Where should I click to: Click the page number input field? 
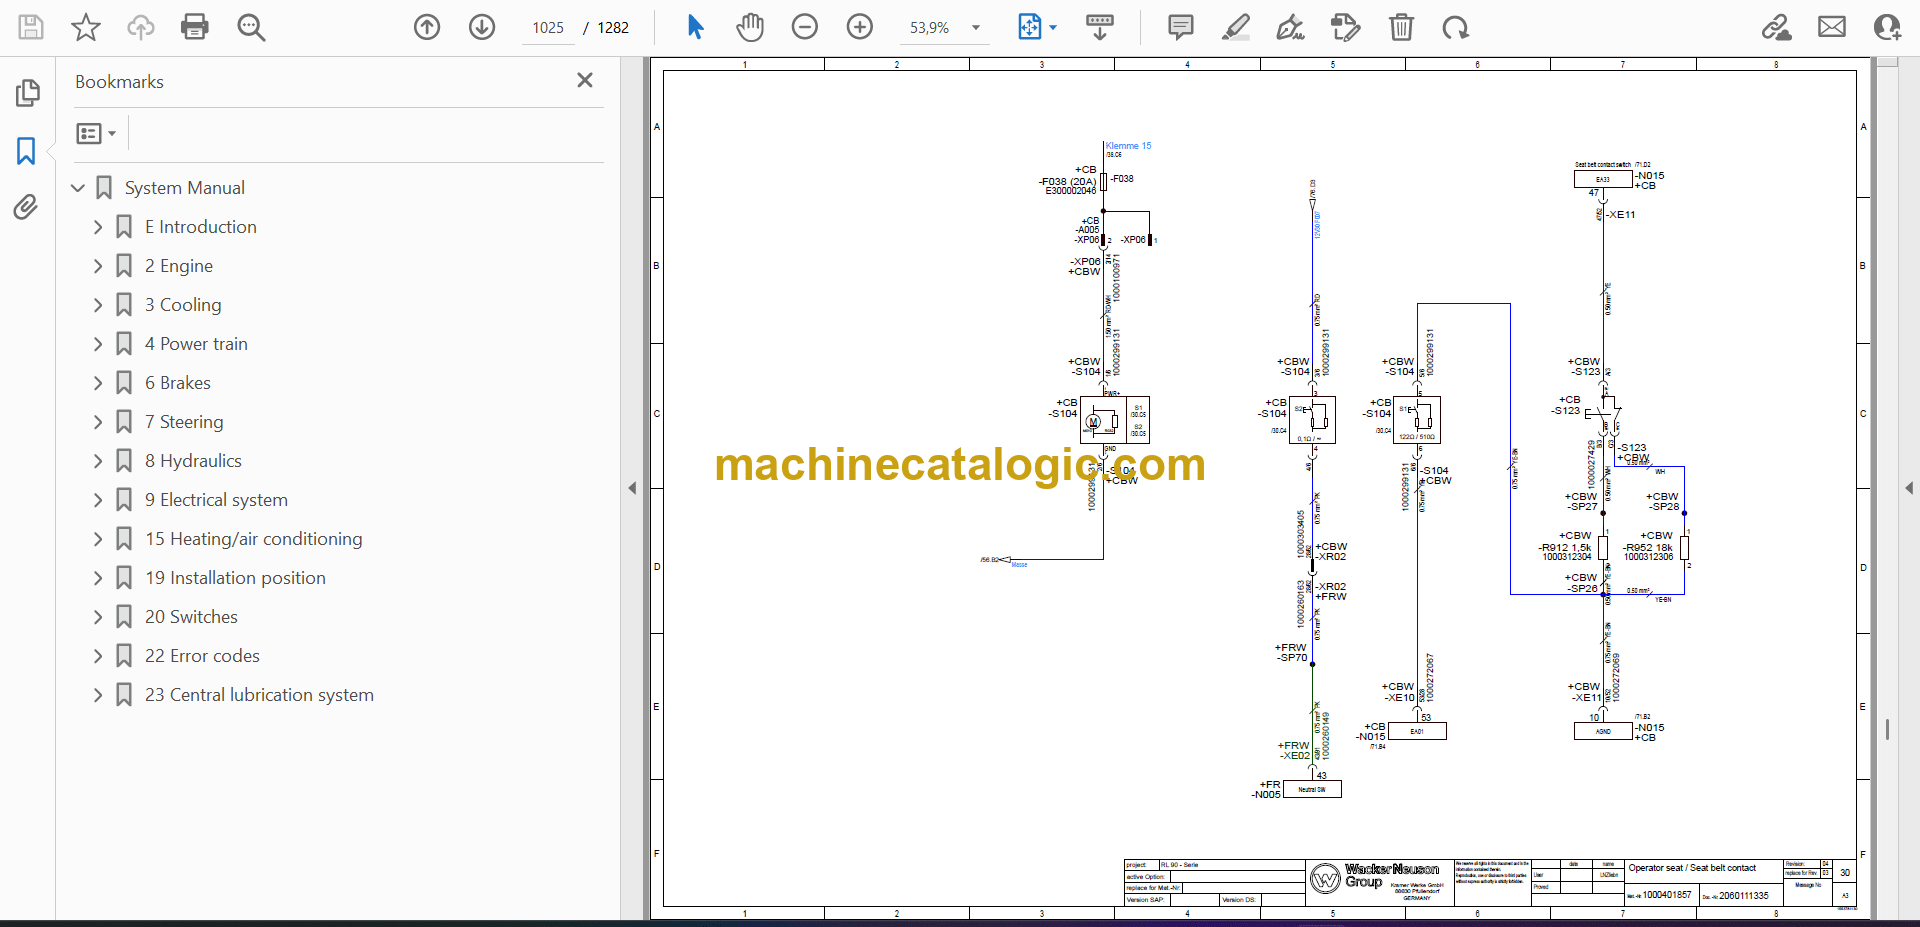click(548, 28)
